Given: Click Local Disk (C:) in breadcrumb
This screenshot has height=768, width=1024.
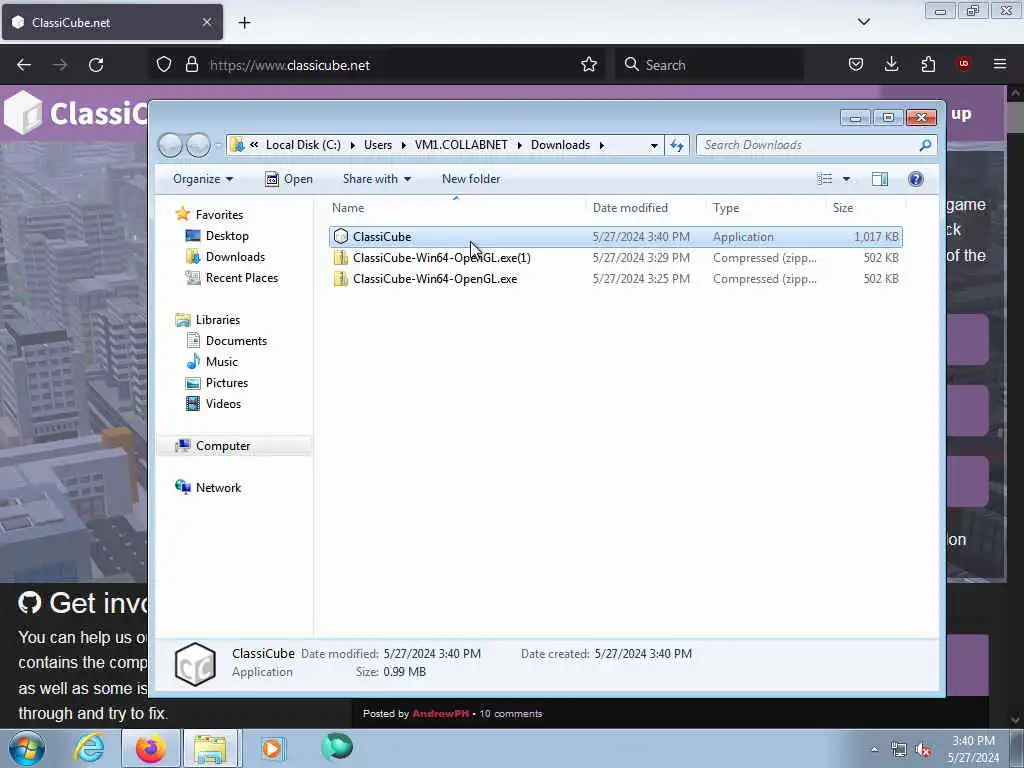Looking at the screenshot, I should pyautogui.click(x=303, y=145).
